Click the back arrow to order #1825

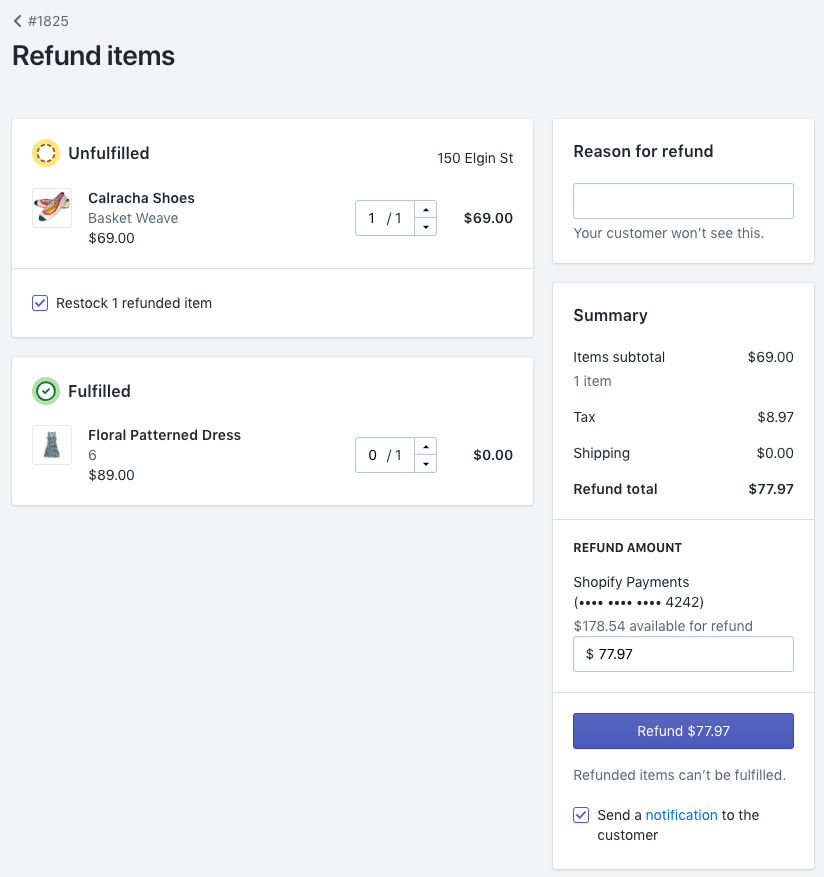(18, 21)
